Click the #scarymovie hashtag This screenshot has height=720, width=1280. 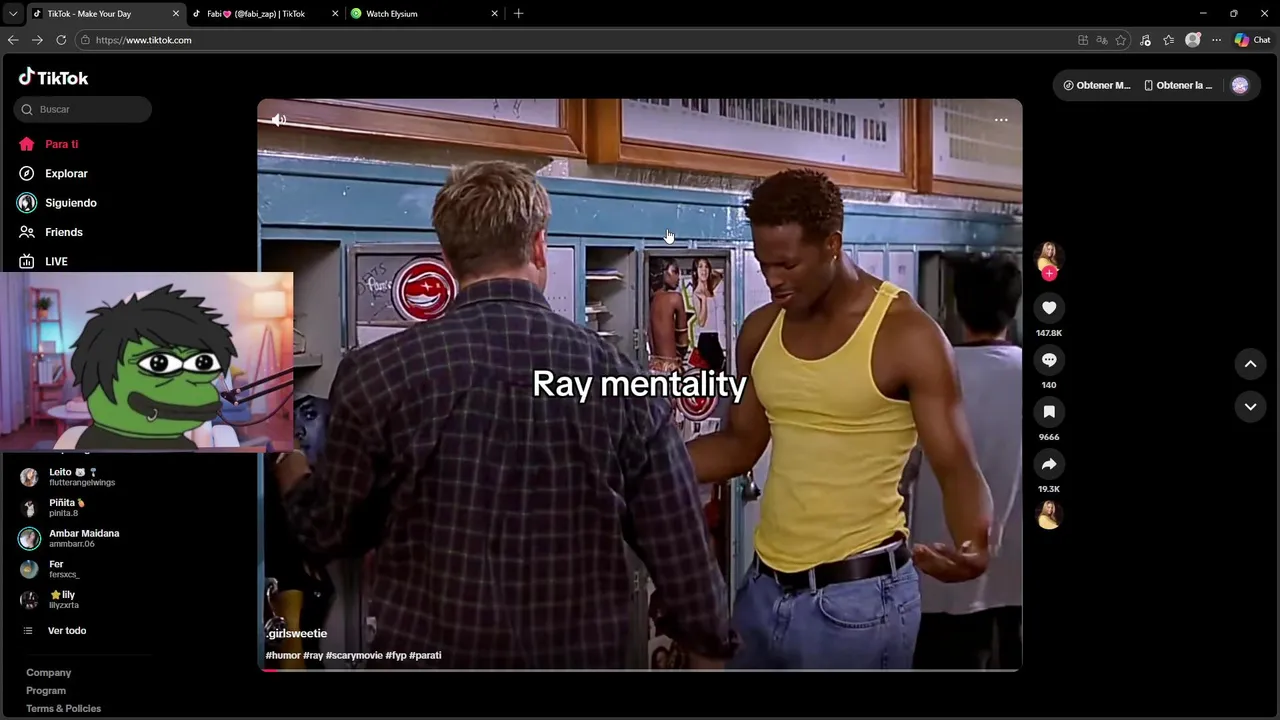pos(354,656)
